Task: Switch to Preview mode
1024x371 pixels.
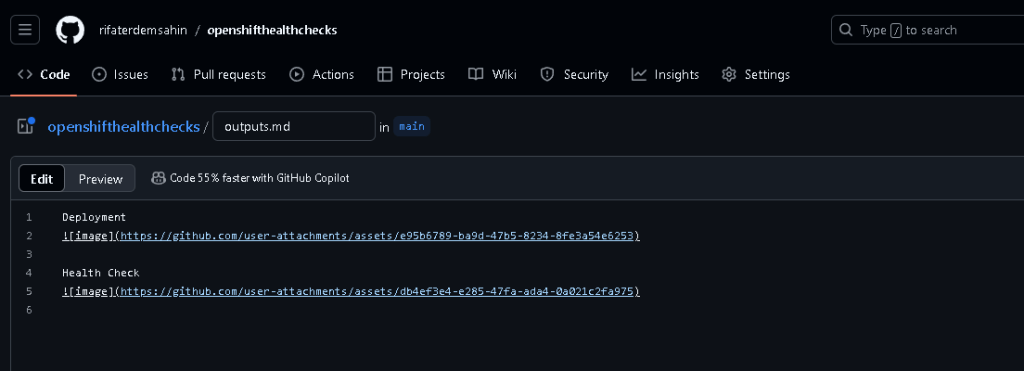Action: click(101, 178)
